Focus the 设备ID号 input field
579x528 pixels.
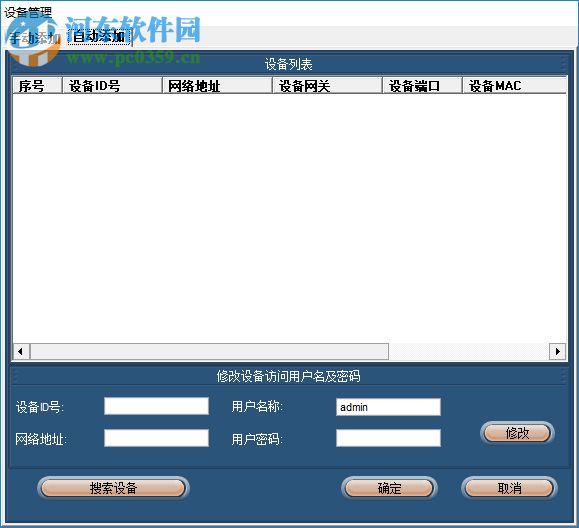tap(156, 406)
